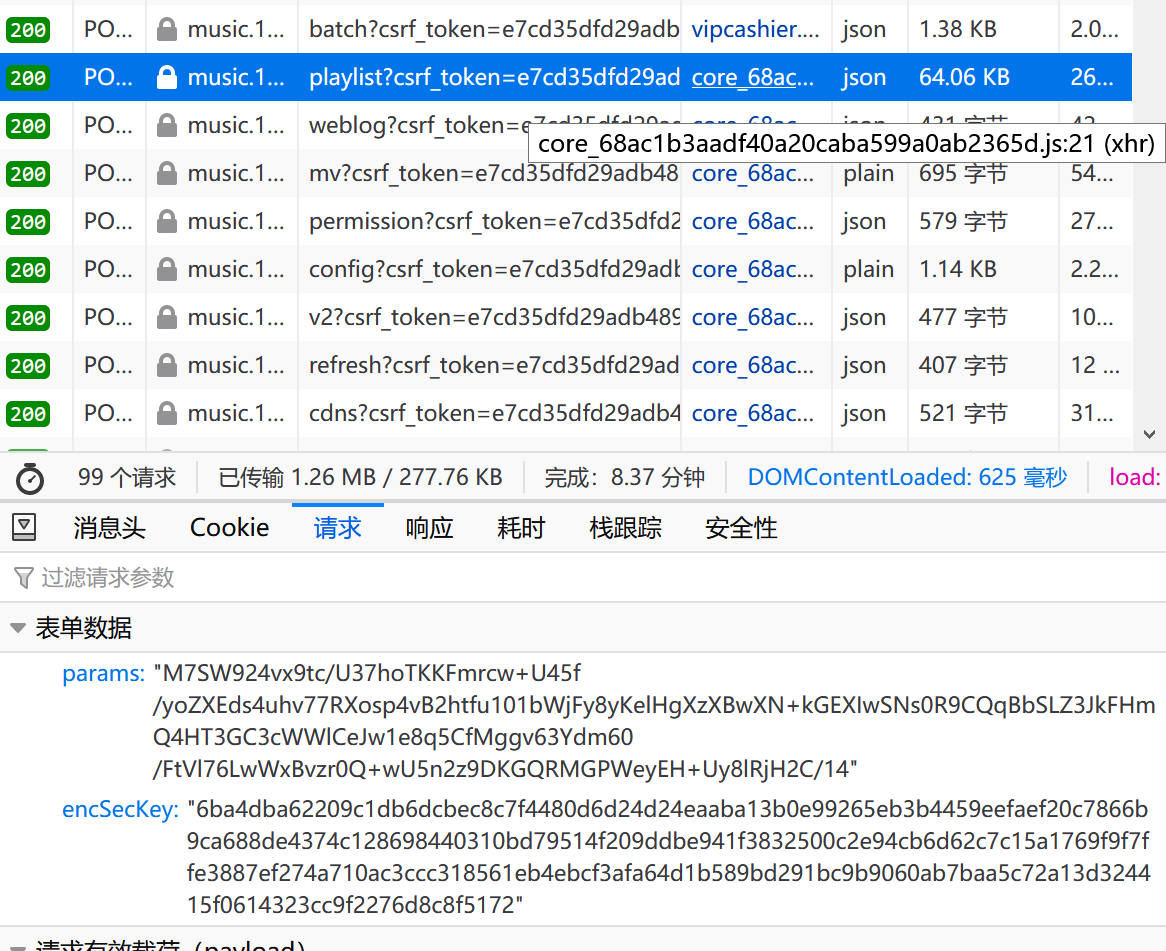Show the 响应 tab
This screenshot has height=951, width=1166.
pyautogui.click(x=429, y=528)
